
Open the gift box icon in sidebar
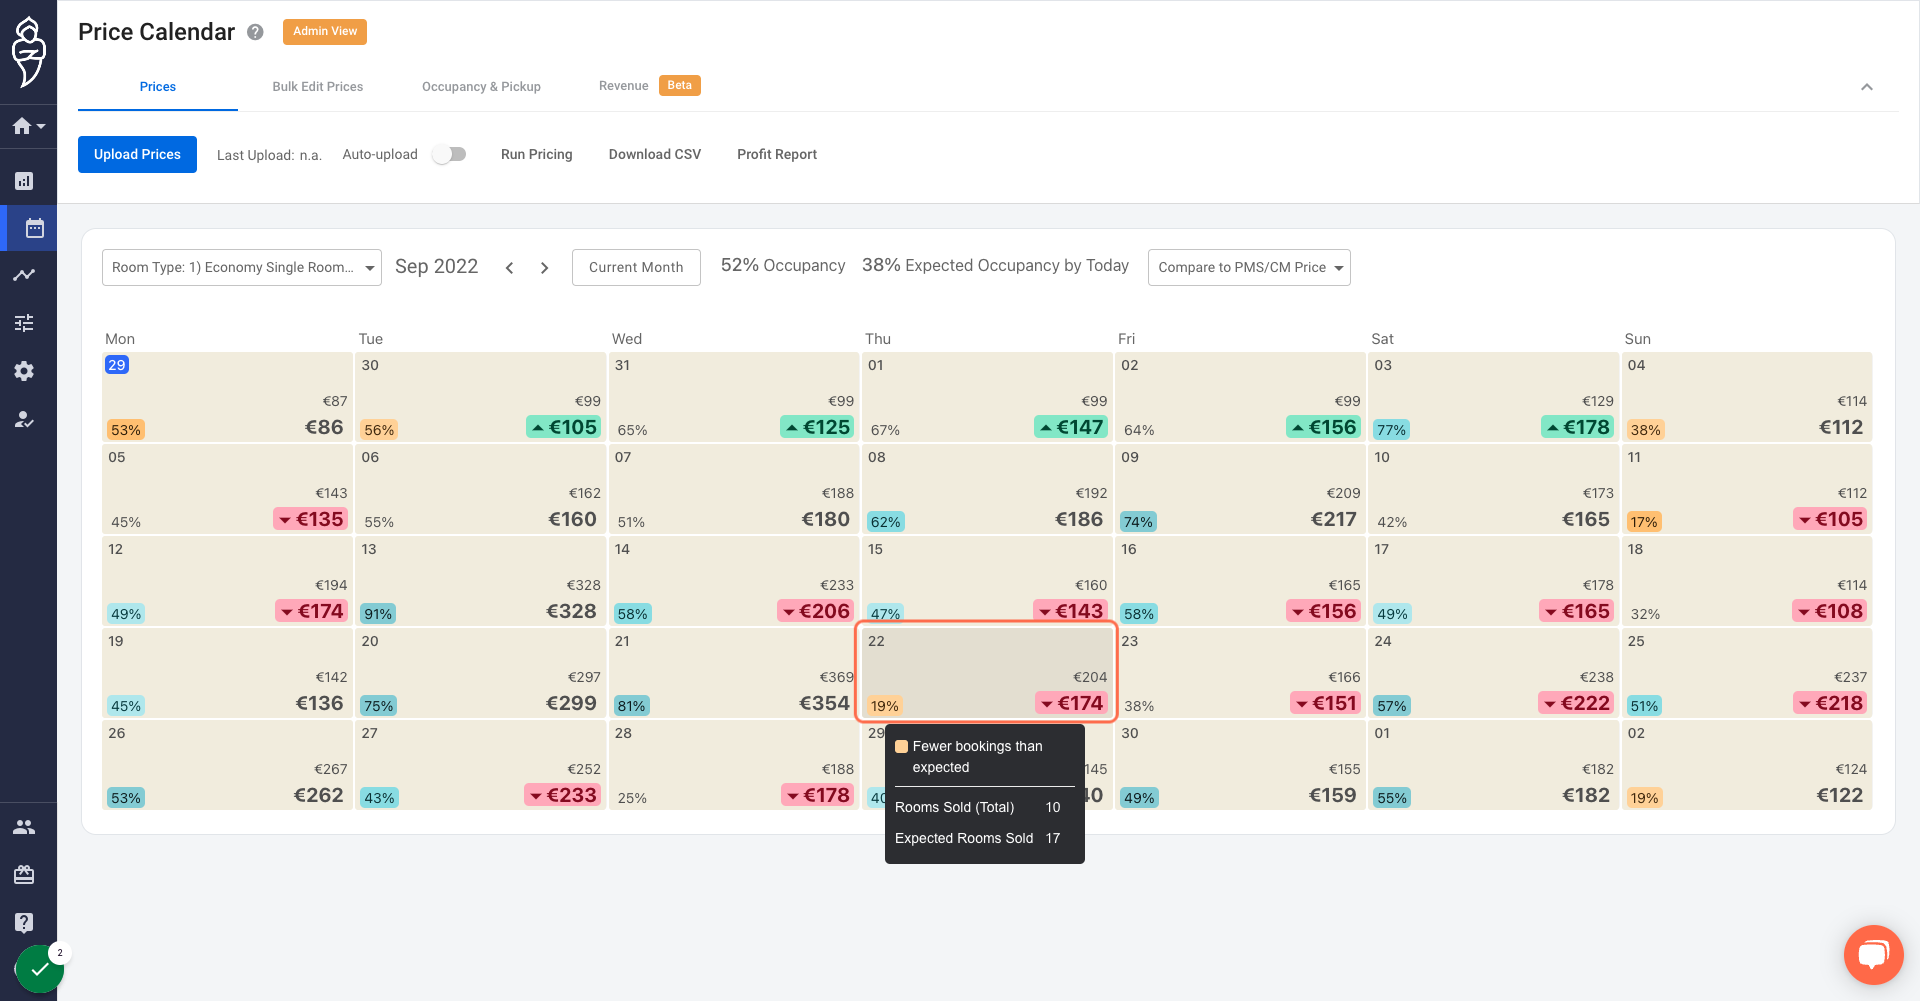click(x=24, y=875)
